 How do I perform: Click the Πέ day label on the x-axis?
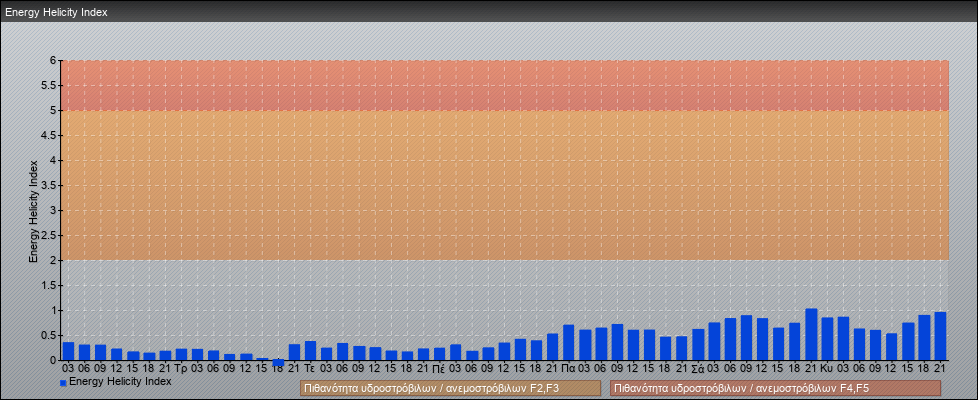(x=439, y=369)
